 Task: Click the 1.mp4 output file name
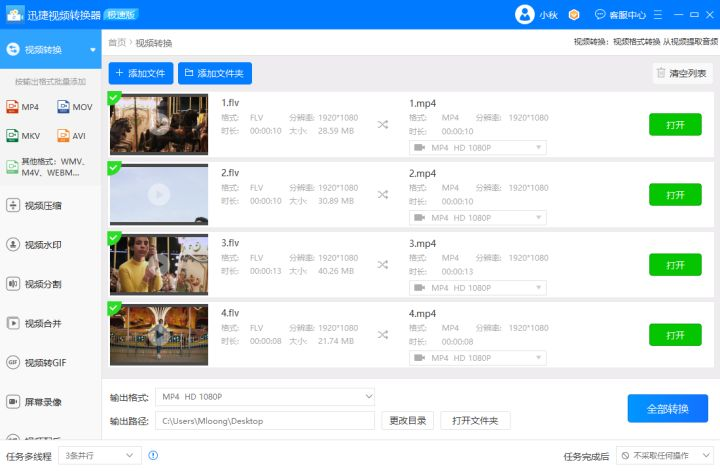click(422, 103)
